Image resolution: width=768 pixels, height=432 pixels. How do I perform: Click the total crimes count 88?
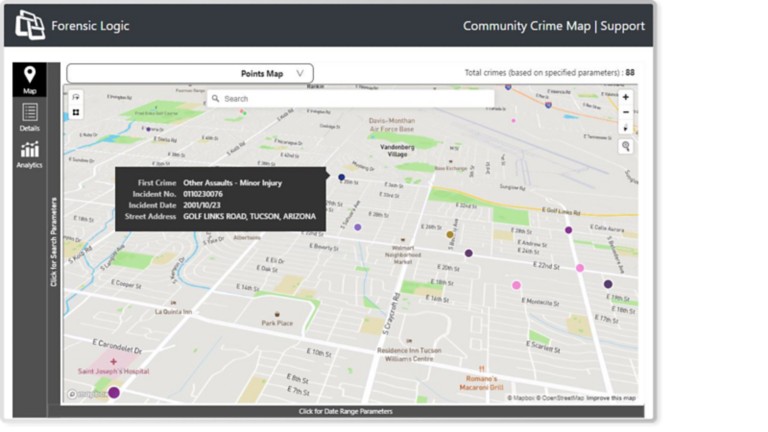tap(630, 72)
